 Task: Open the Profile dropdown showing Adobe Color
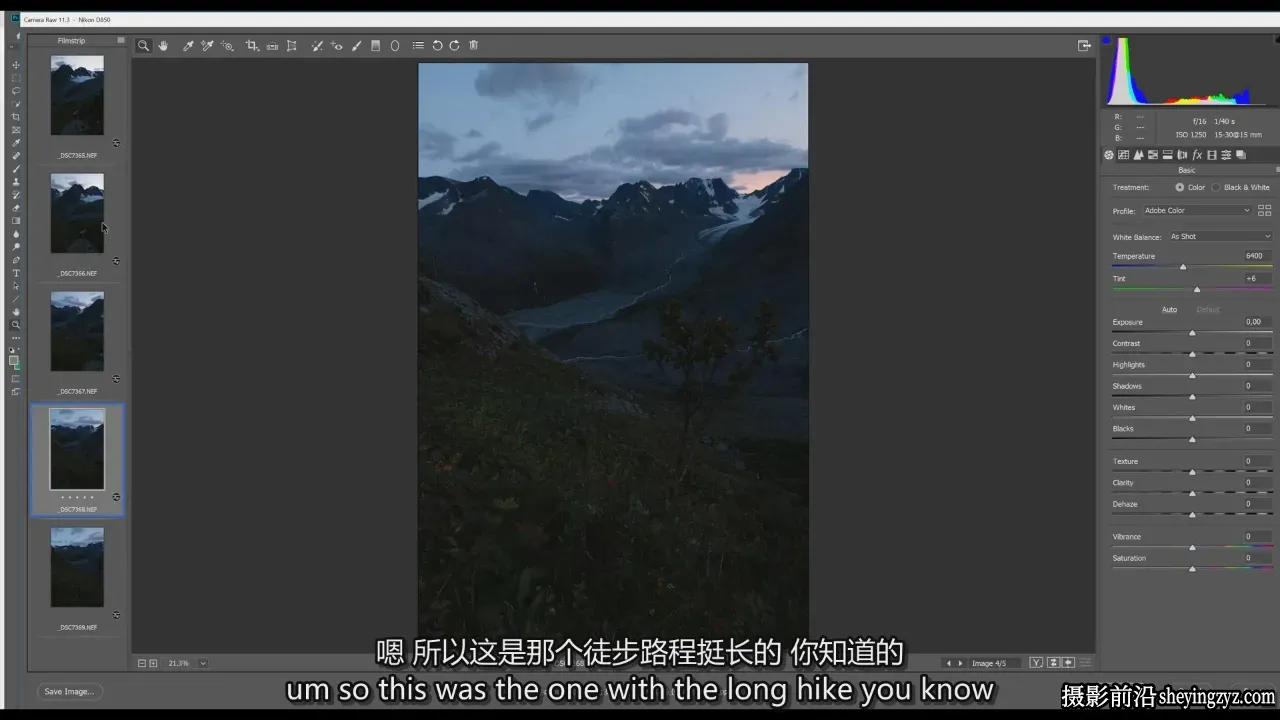(x=1197, y=211)
